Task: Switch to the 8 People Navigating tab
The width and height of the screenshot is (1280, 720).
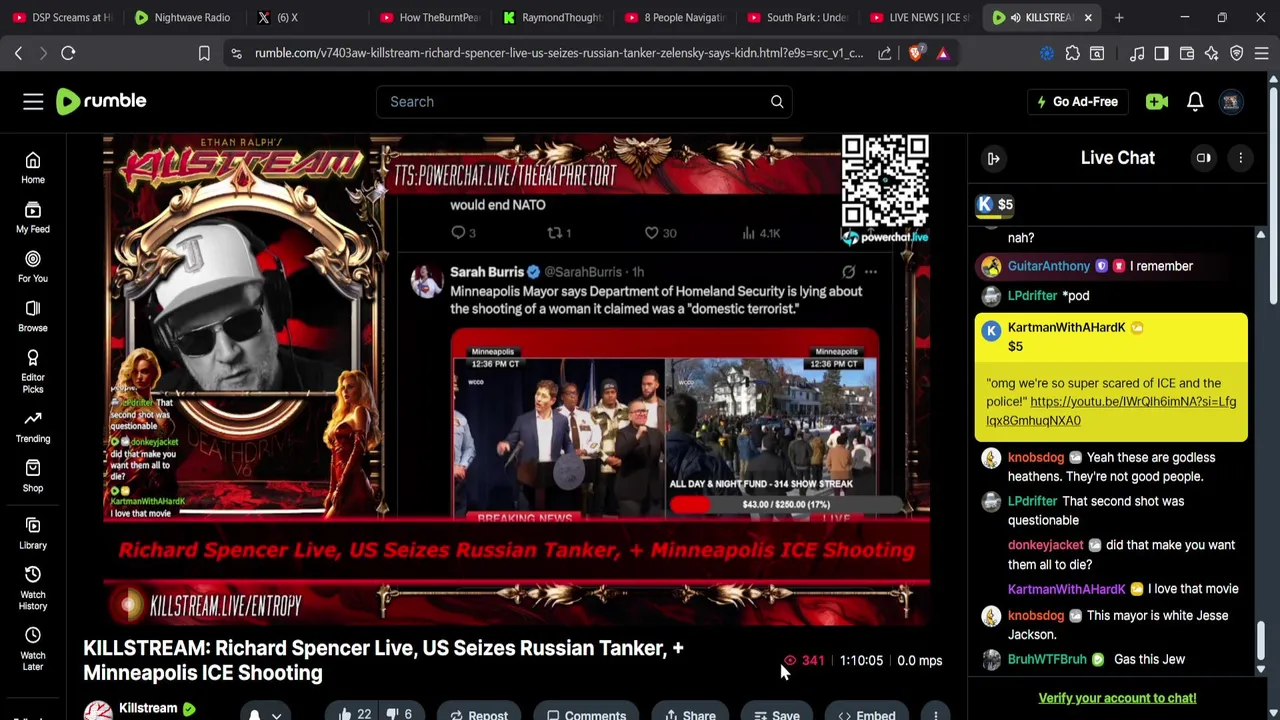Action: tap(675, 17)
